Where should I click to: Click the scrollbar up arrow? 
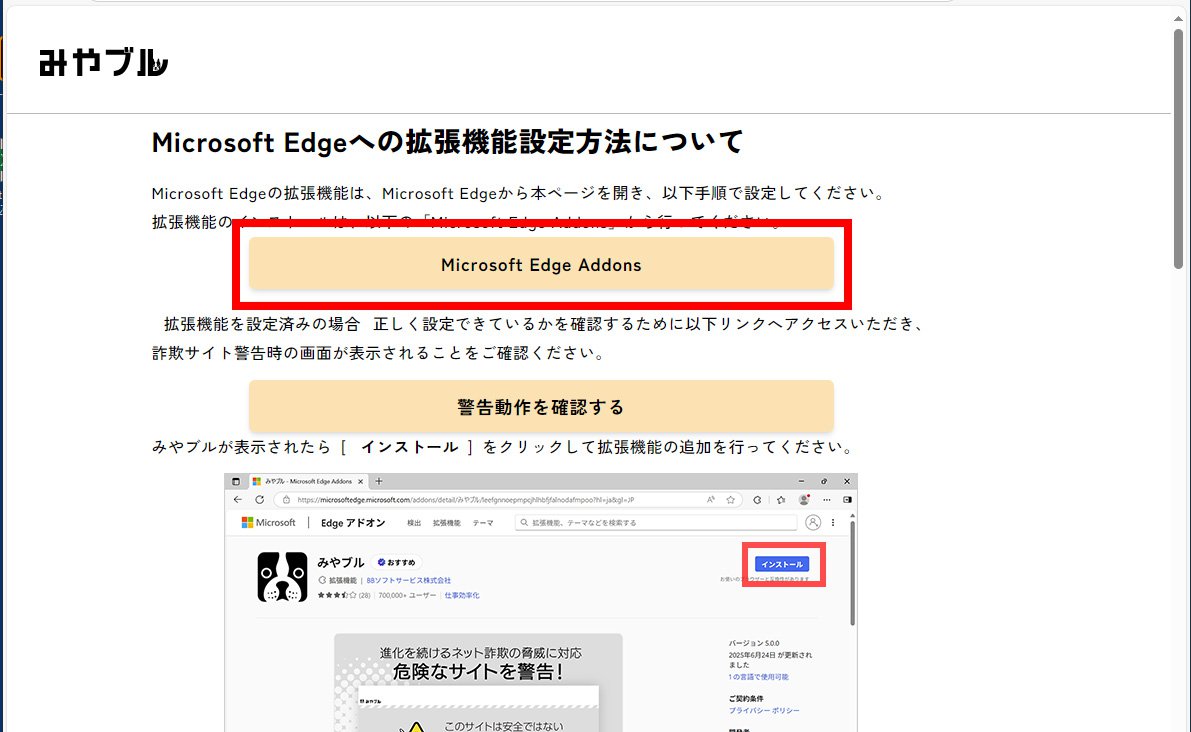point(1178,17)
